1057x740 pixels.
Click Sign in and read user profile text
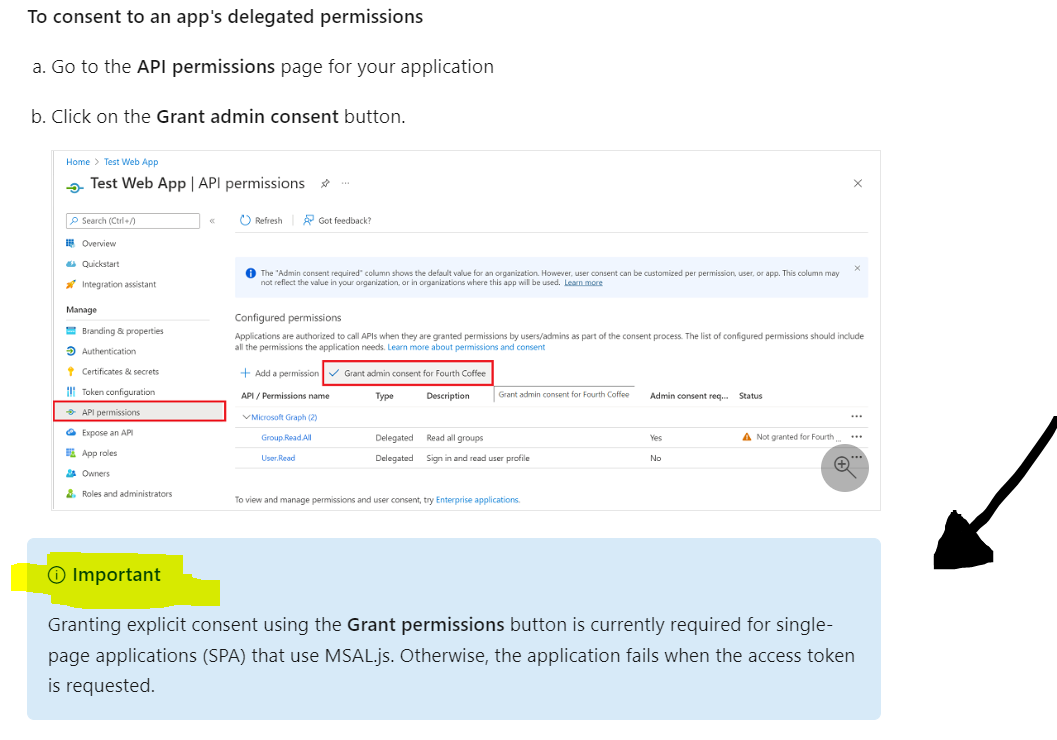pos(478,458)
